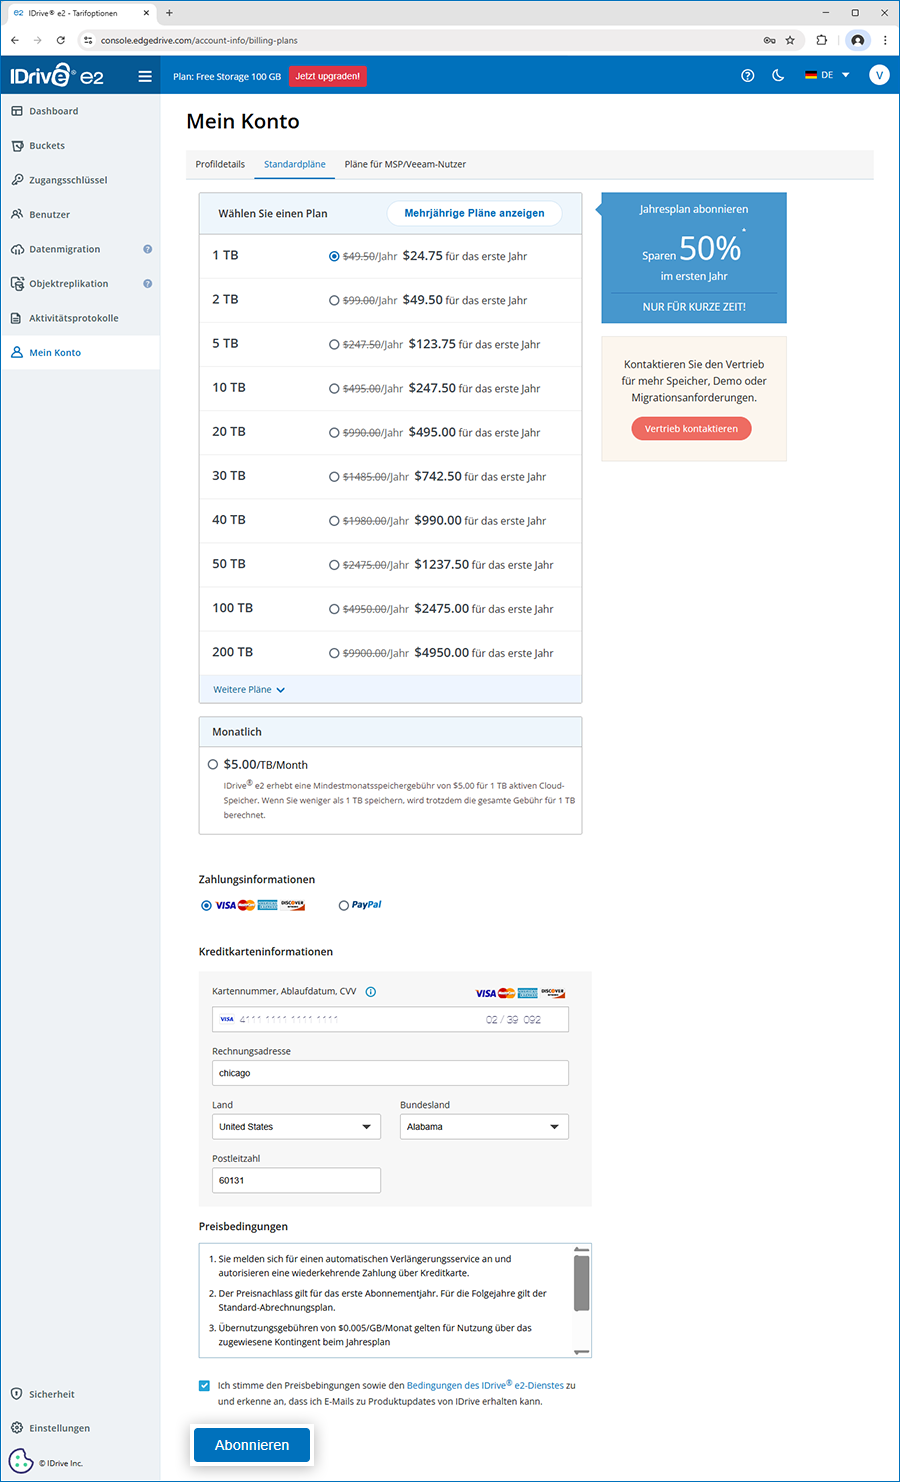900x1482 pixels.
Task: Open the help question mark icon
Action: coord(747,76)
